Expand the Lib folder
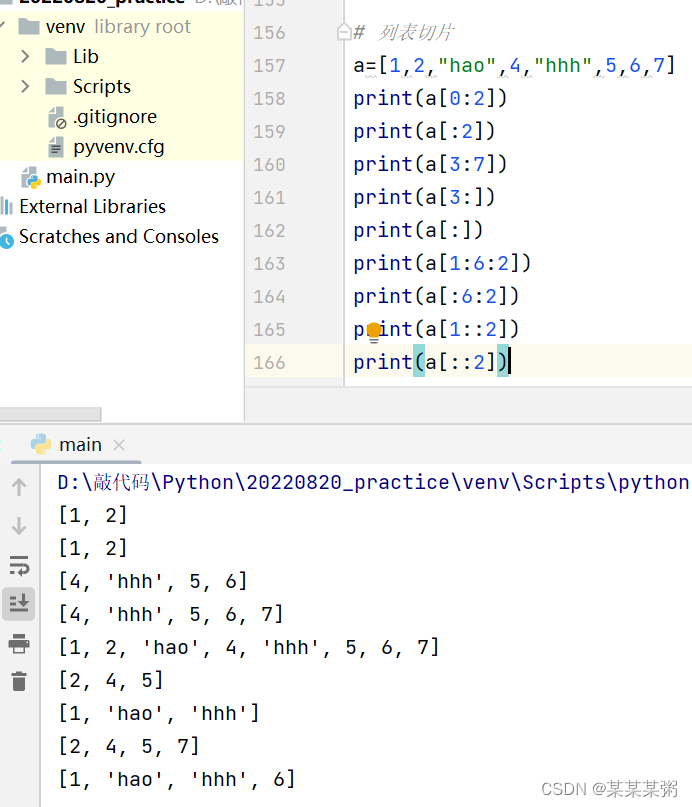 (x=25, y=56)
